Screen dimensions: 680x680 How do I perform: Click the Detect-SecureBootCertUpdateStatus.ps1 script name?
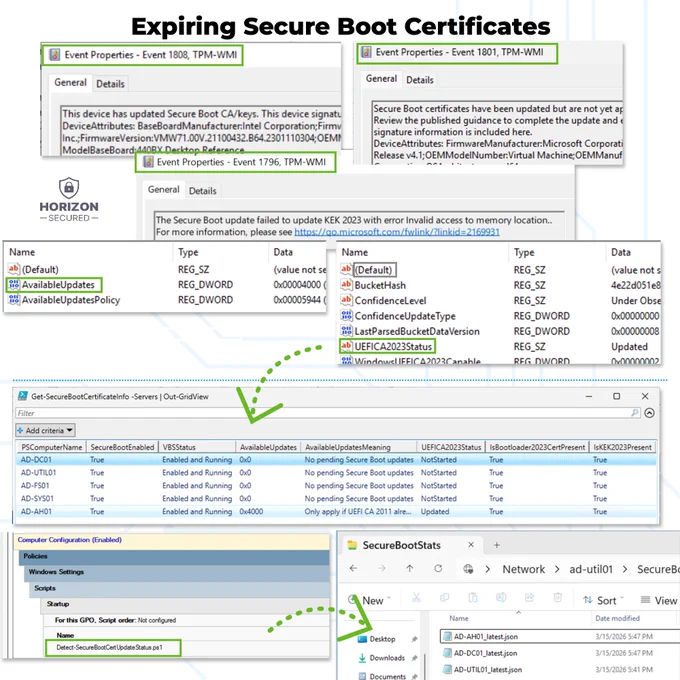coord(109,647)
